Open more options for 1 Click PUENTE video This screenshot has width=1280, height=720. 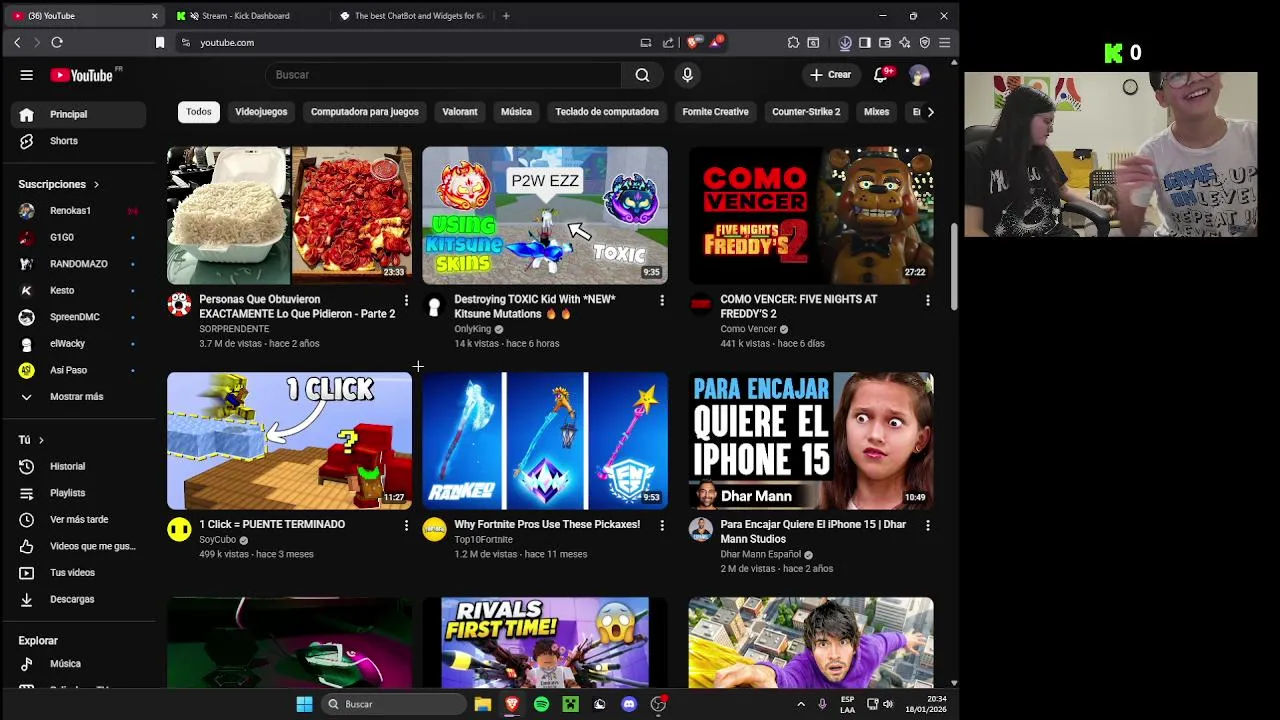click(406, 525)
